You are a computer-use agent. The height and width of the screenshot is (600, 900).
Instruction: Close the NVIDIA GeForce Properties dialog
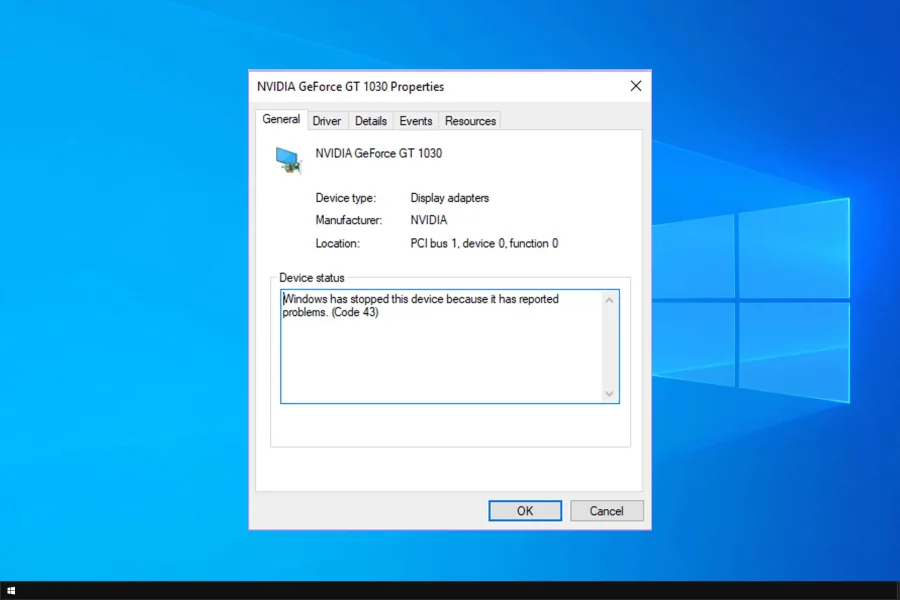click(x=635, y=86)
